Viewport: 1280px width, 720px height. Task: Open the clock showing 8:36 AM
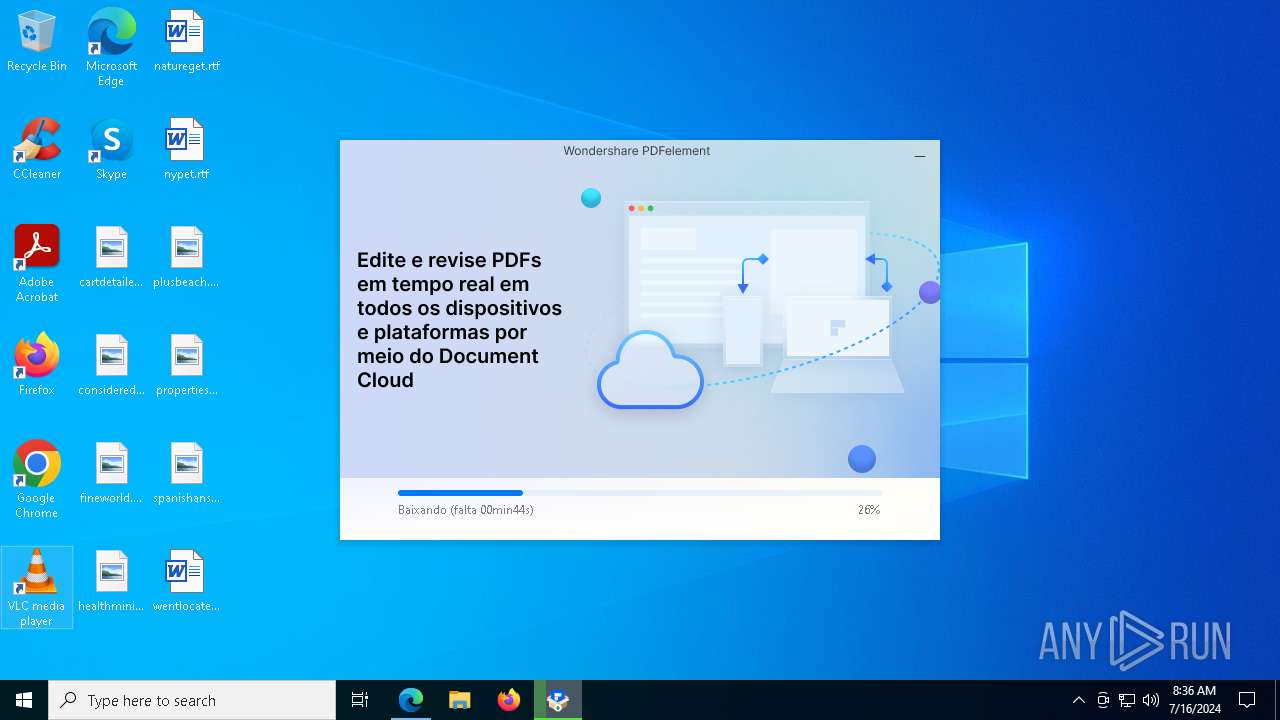click(1195, 700)
